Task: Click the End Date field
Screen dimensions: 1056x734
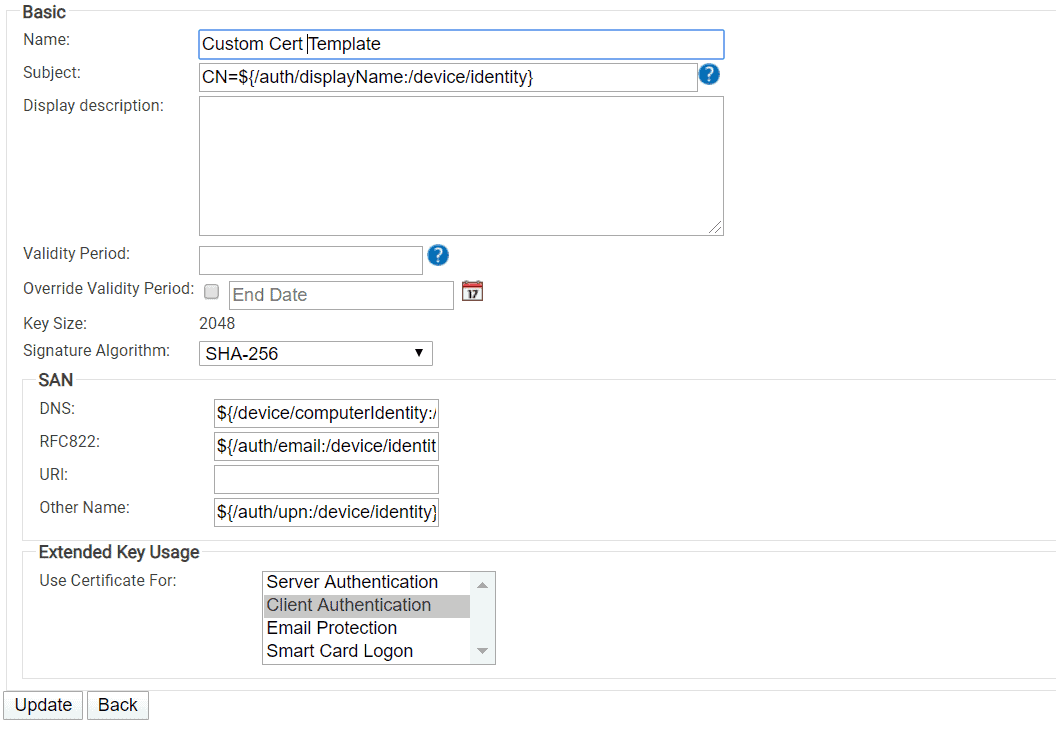Action: pyautogui.click(x=341, y=295)
